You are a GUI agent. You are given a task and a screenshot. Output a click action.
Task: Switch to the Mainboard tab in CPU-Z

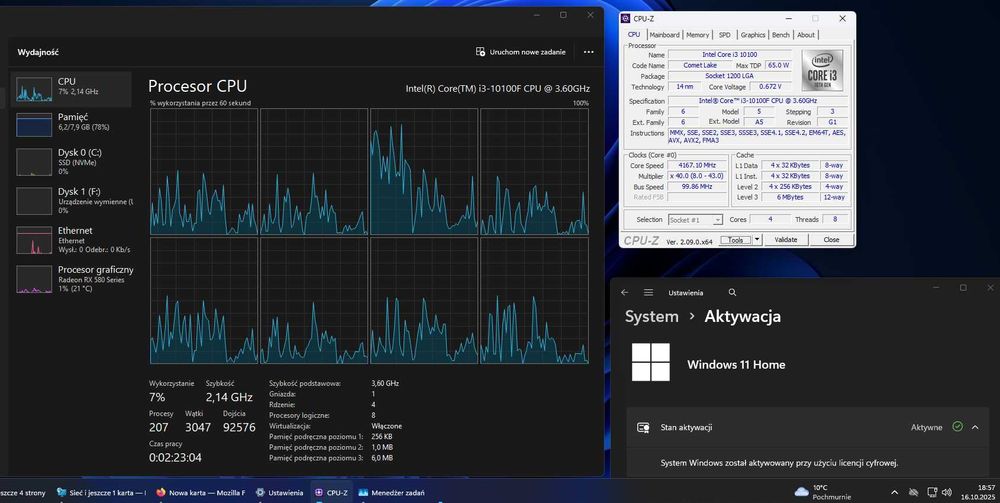(x=664, y=35)
